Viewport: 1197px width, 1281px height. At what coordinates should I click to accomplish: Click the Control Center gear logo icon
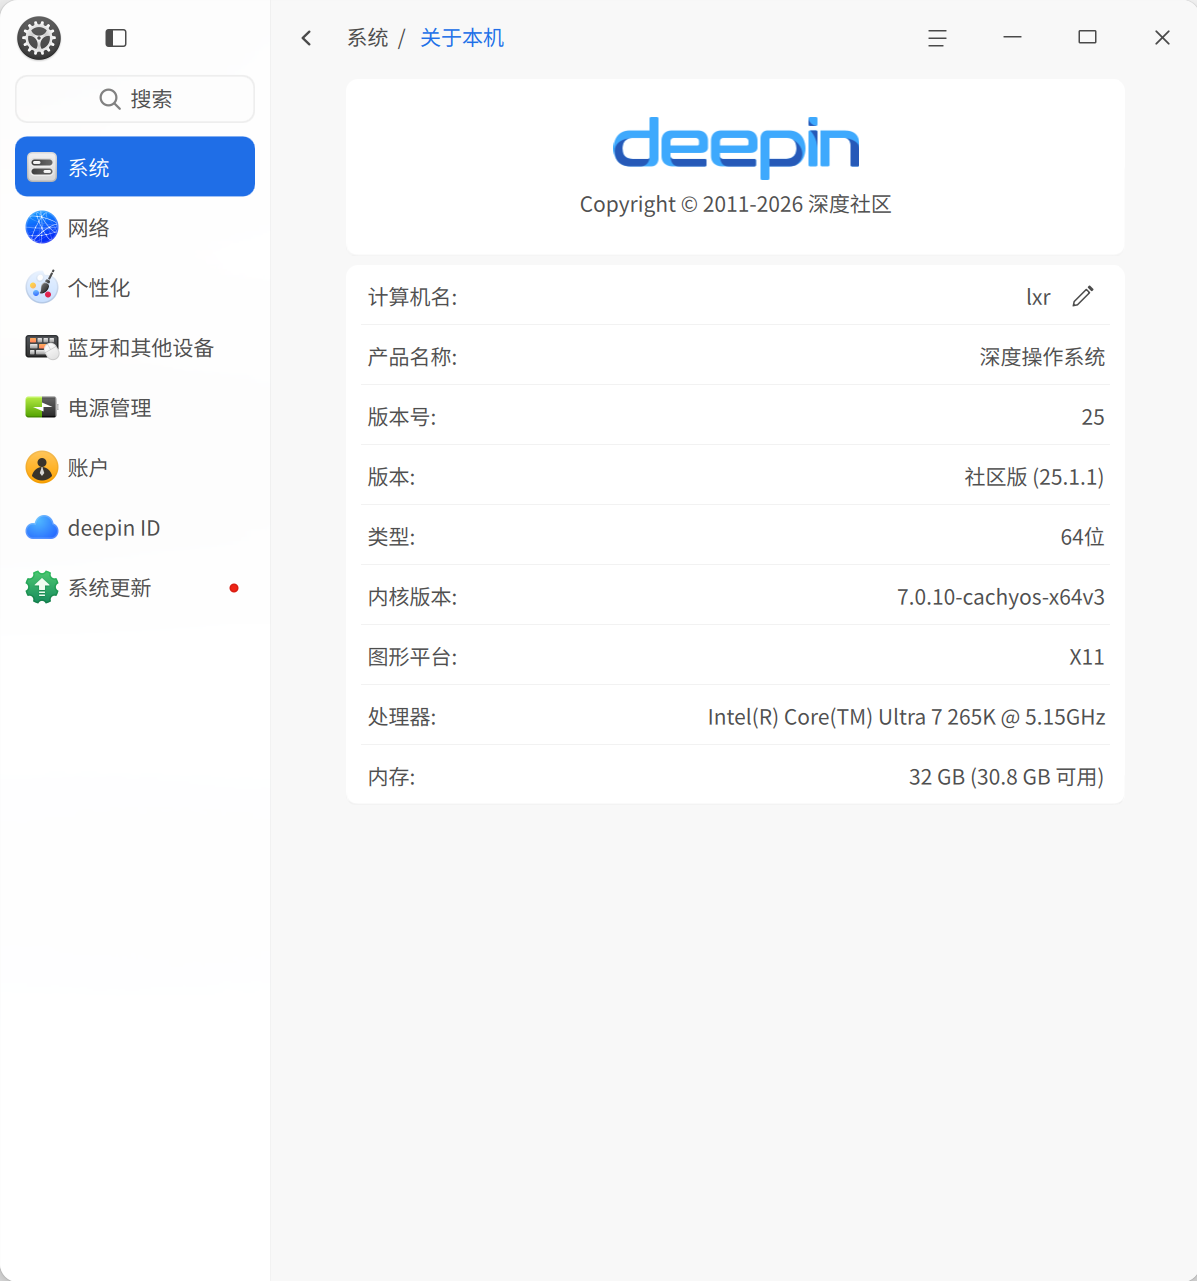(x=39, y=38)
